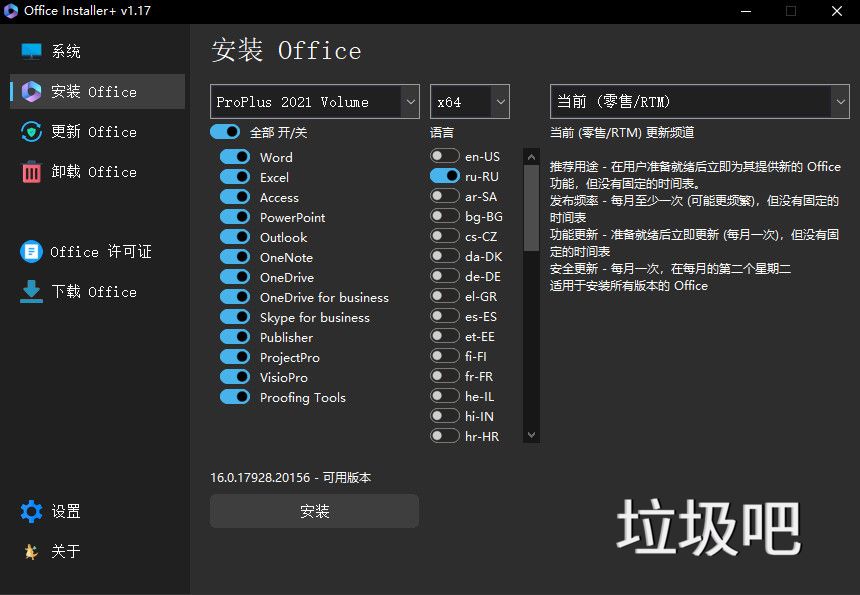Viewport: 860px width, 595px height.
Task: Open the ProPlus 2021 Volume product dropdown
Action: pyautogui.click(x=314, y=101)
